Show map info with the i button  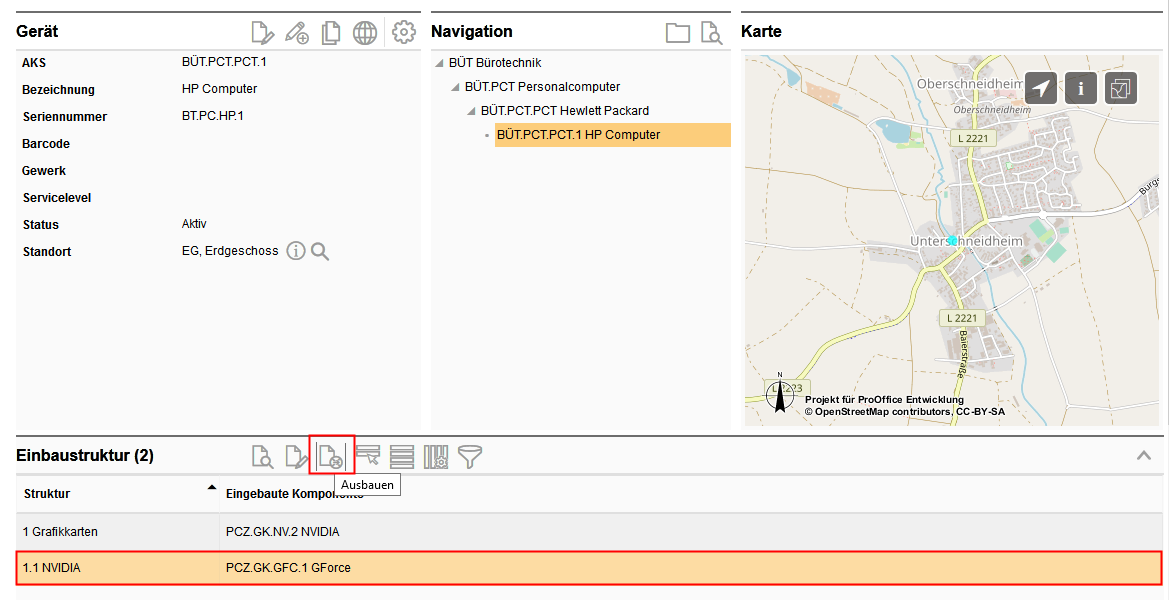tap(1081, 88)
